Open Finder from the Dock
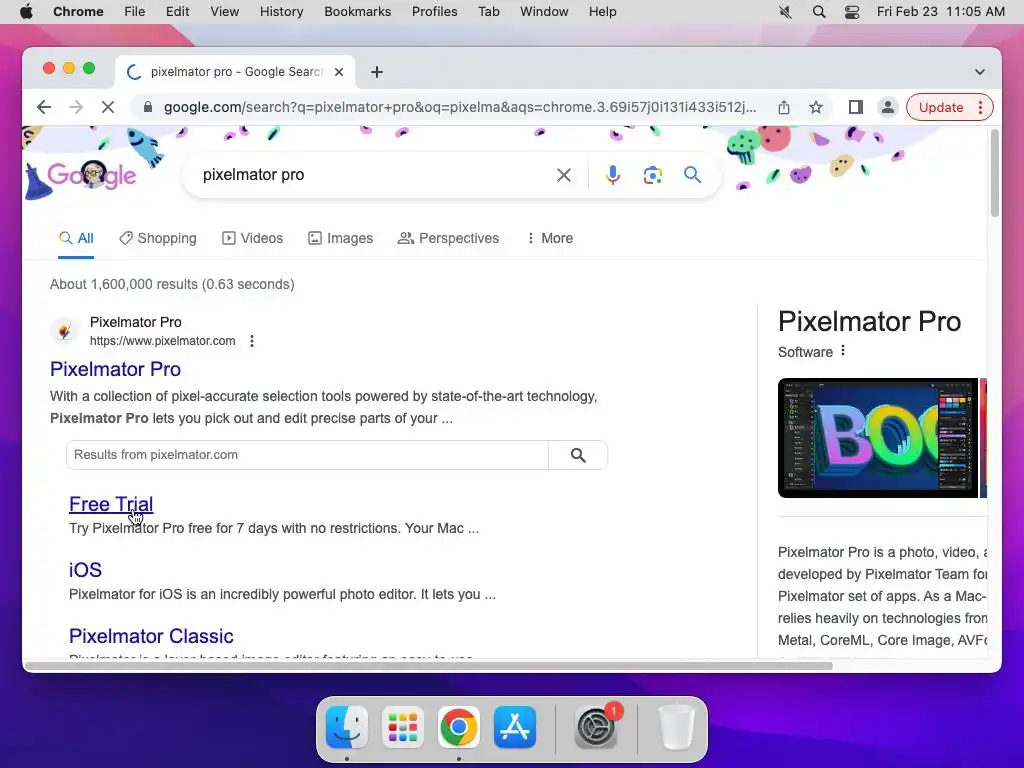This screenshot has width=1024, height=768. [x=347, y=727]
